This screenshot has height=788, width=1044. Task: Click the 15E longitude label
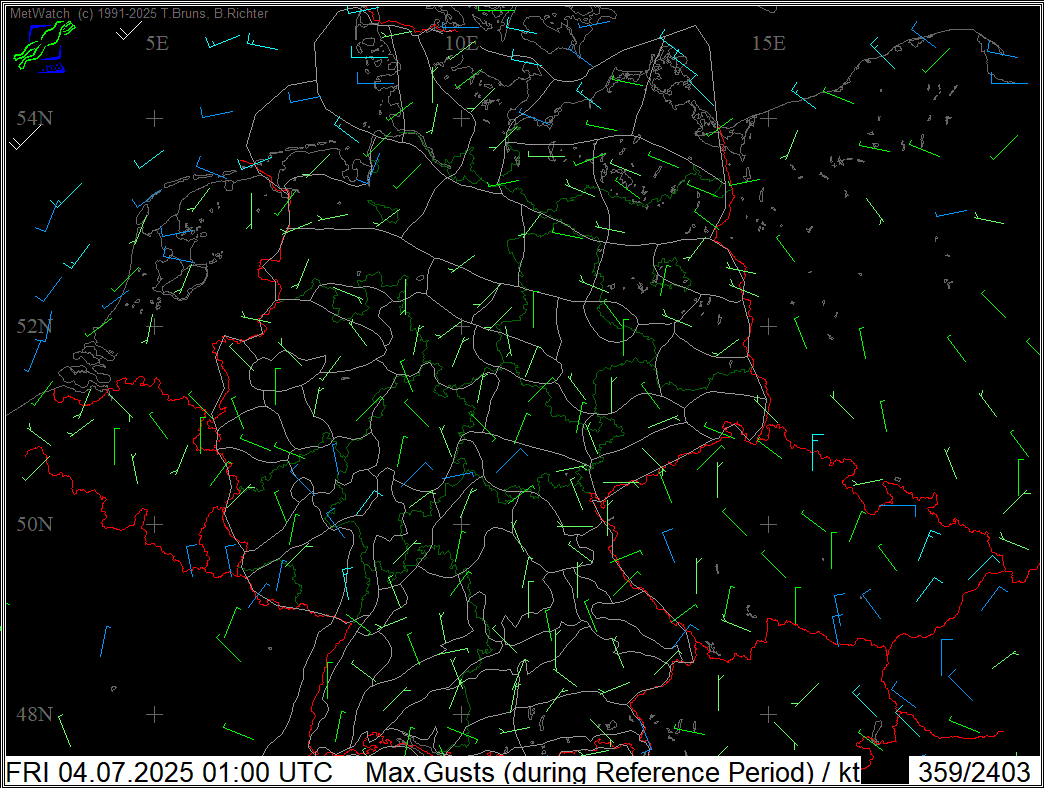(768, 43)
